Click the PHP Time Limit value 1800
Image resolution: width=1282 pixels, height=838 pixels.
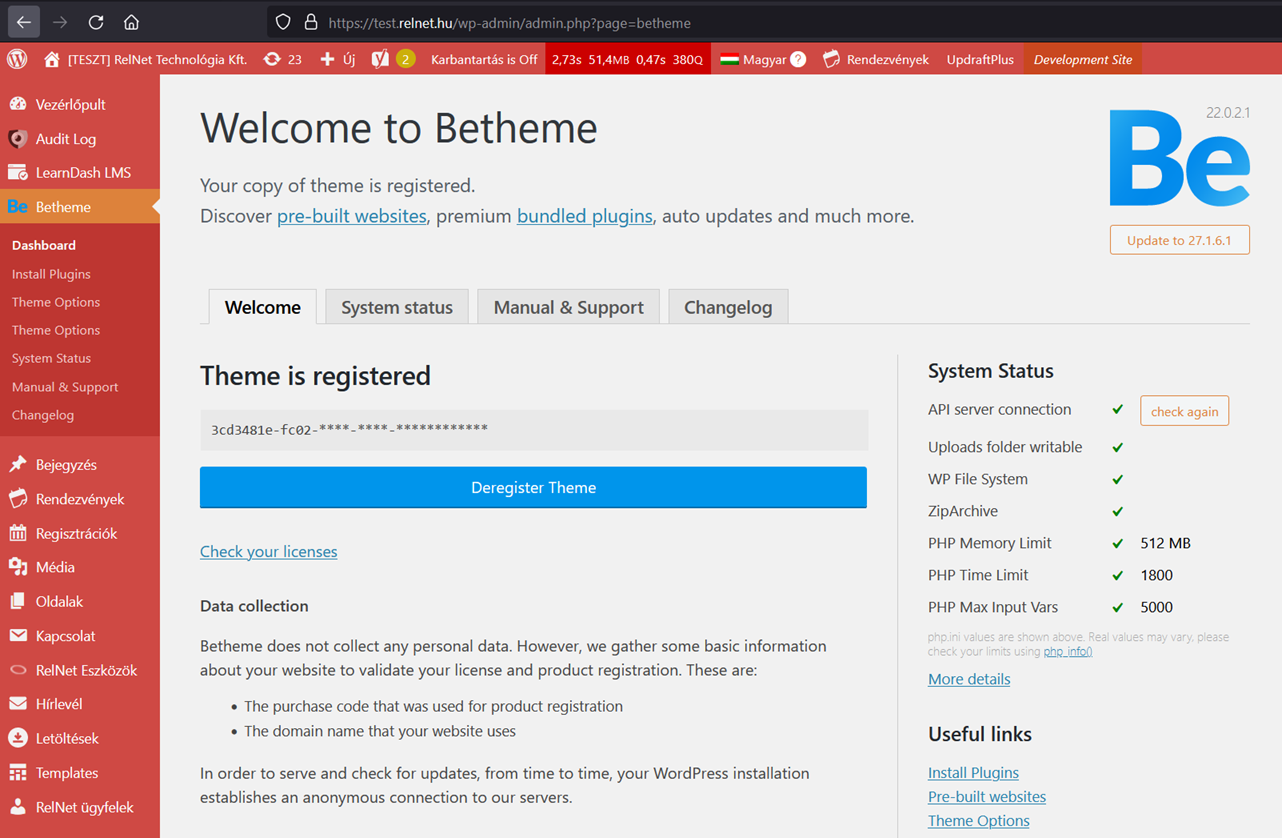(1157, 575)
